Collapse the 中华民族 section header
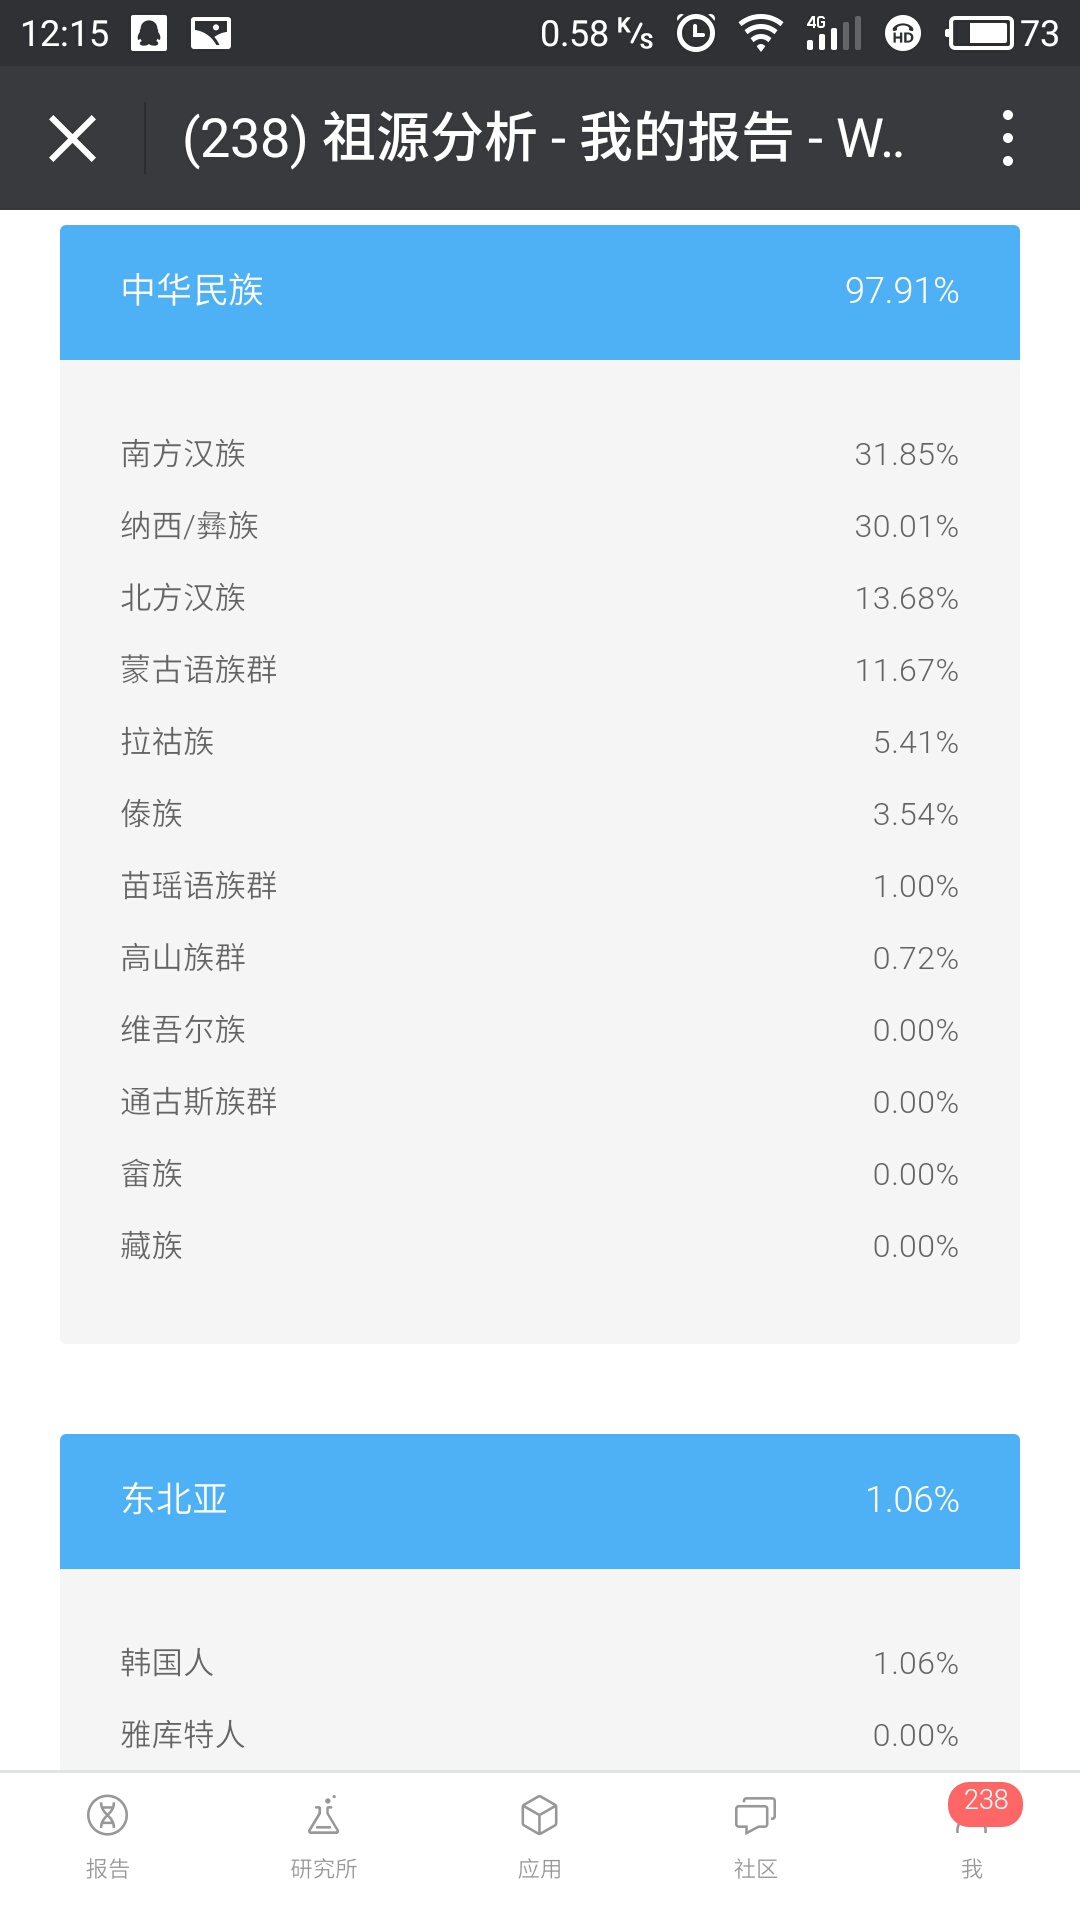The height and width of the screenshot is (1920, 1080). click(540, 291)
